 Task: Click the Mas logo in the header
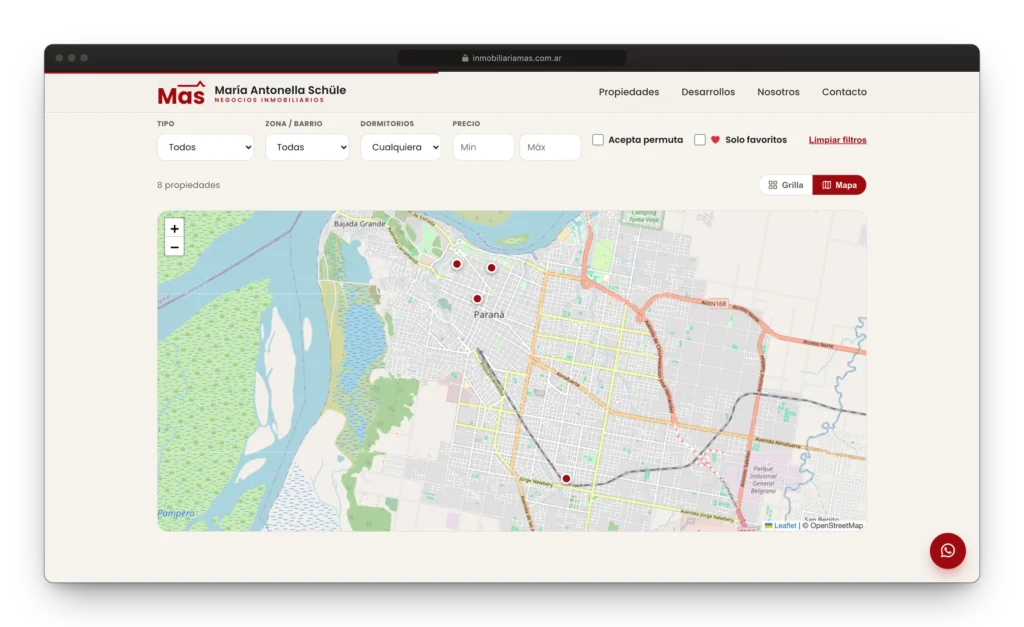[x=181, y=93]
